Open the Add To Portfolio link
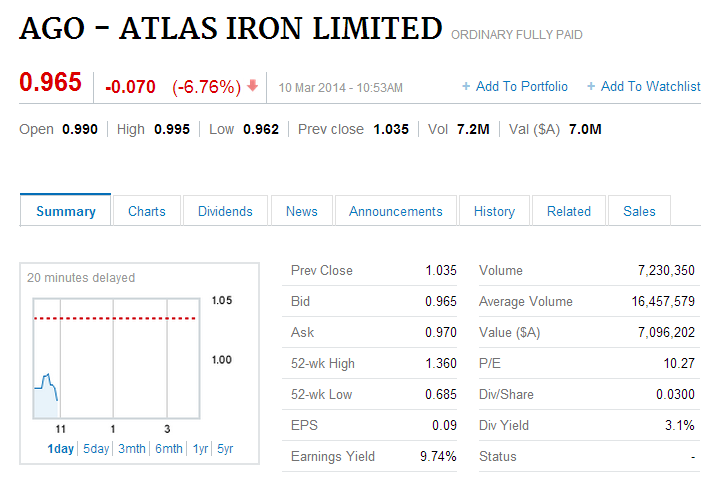Screen dimensions: 710x484 pos(521,87)
